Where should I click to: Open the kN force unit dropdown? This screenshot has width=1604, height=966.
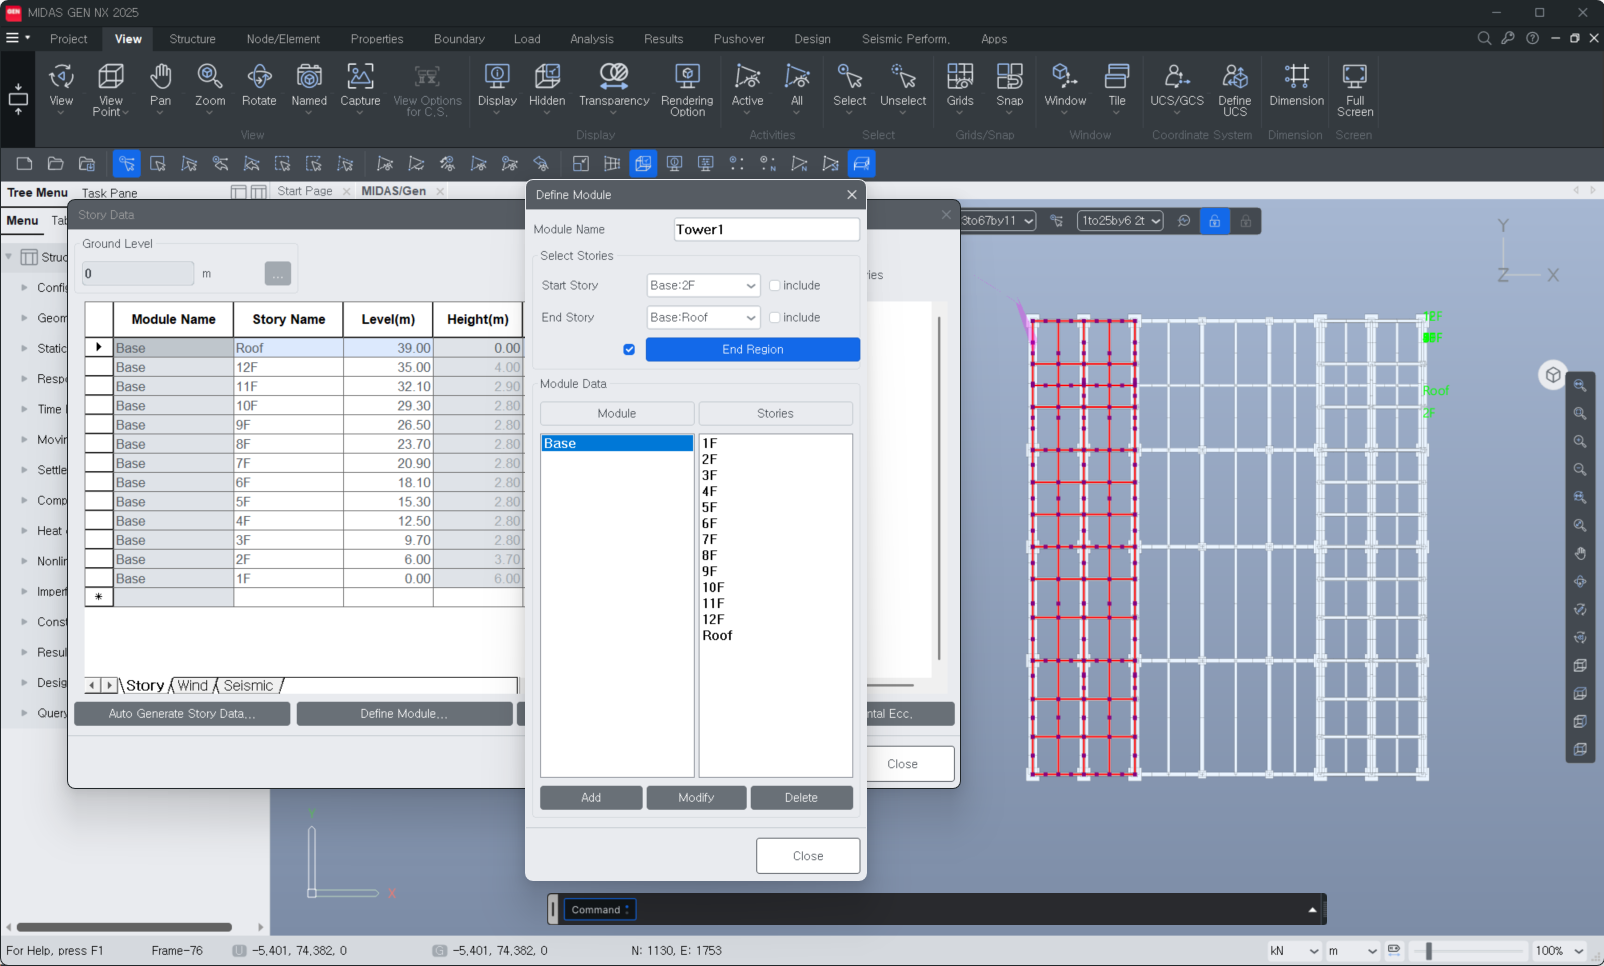coord(1294,951)
